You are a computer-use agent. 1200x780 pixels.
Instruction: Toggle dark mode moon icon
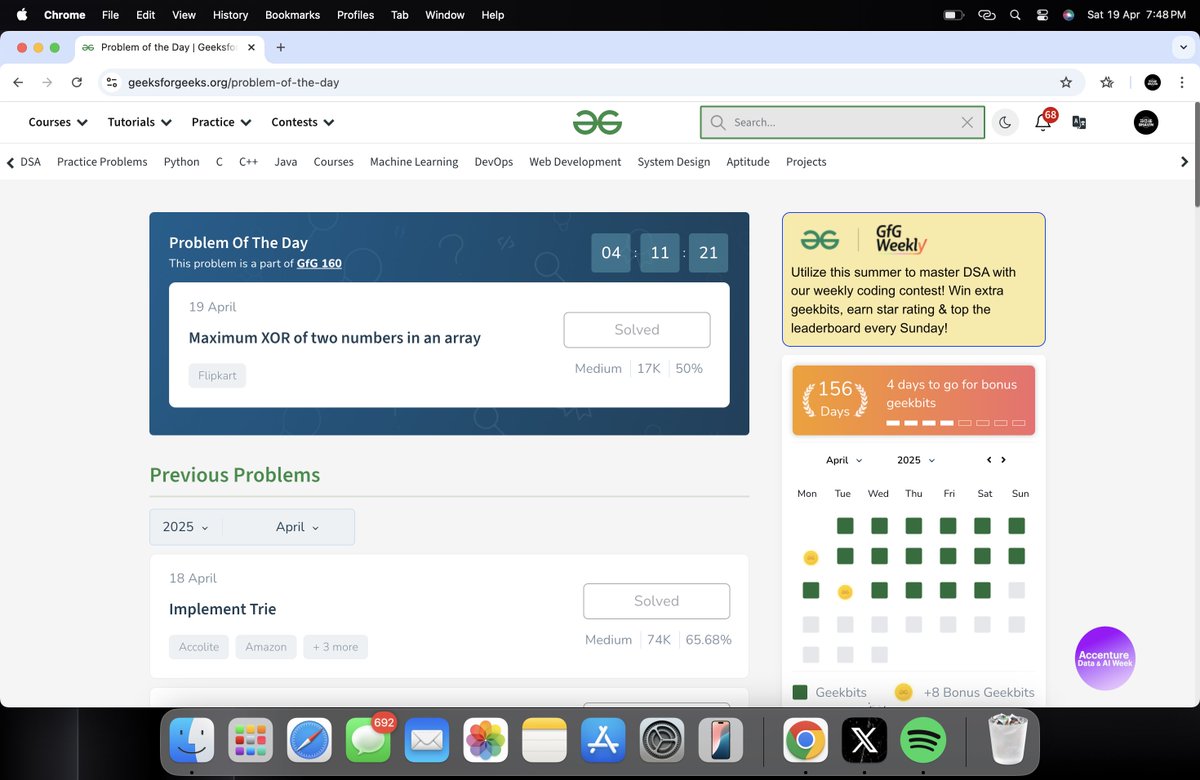(1005, 122)
